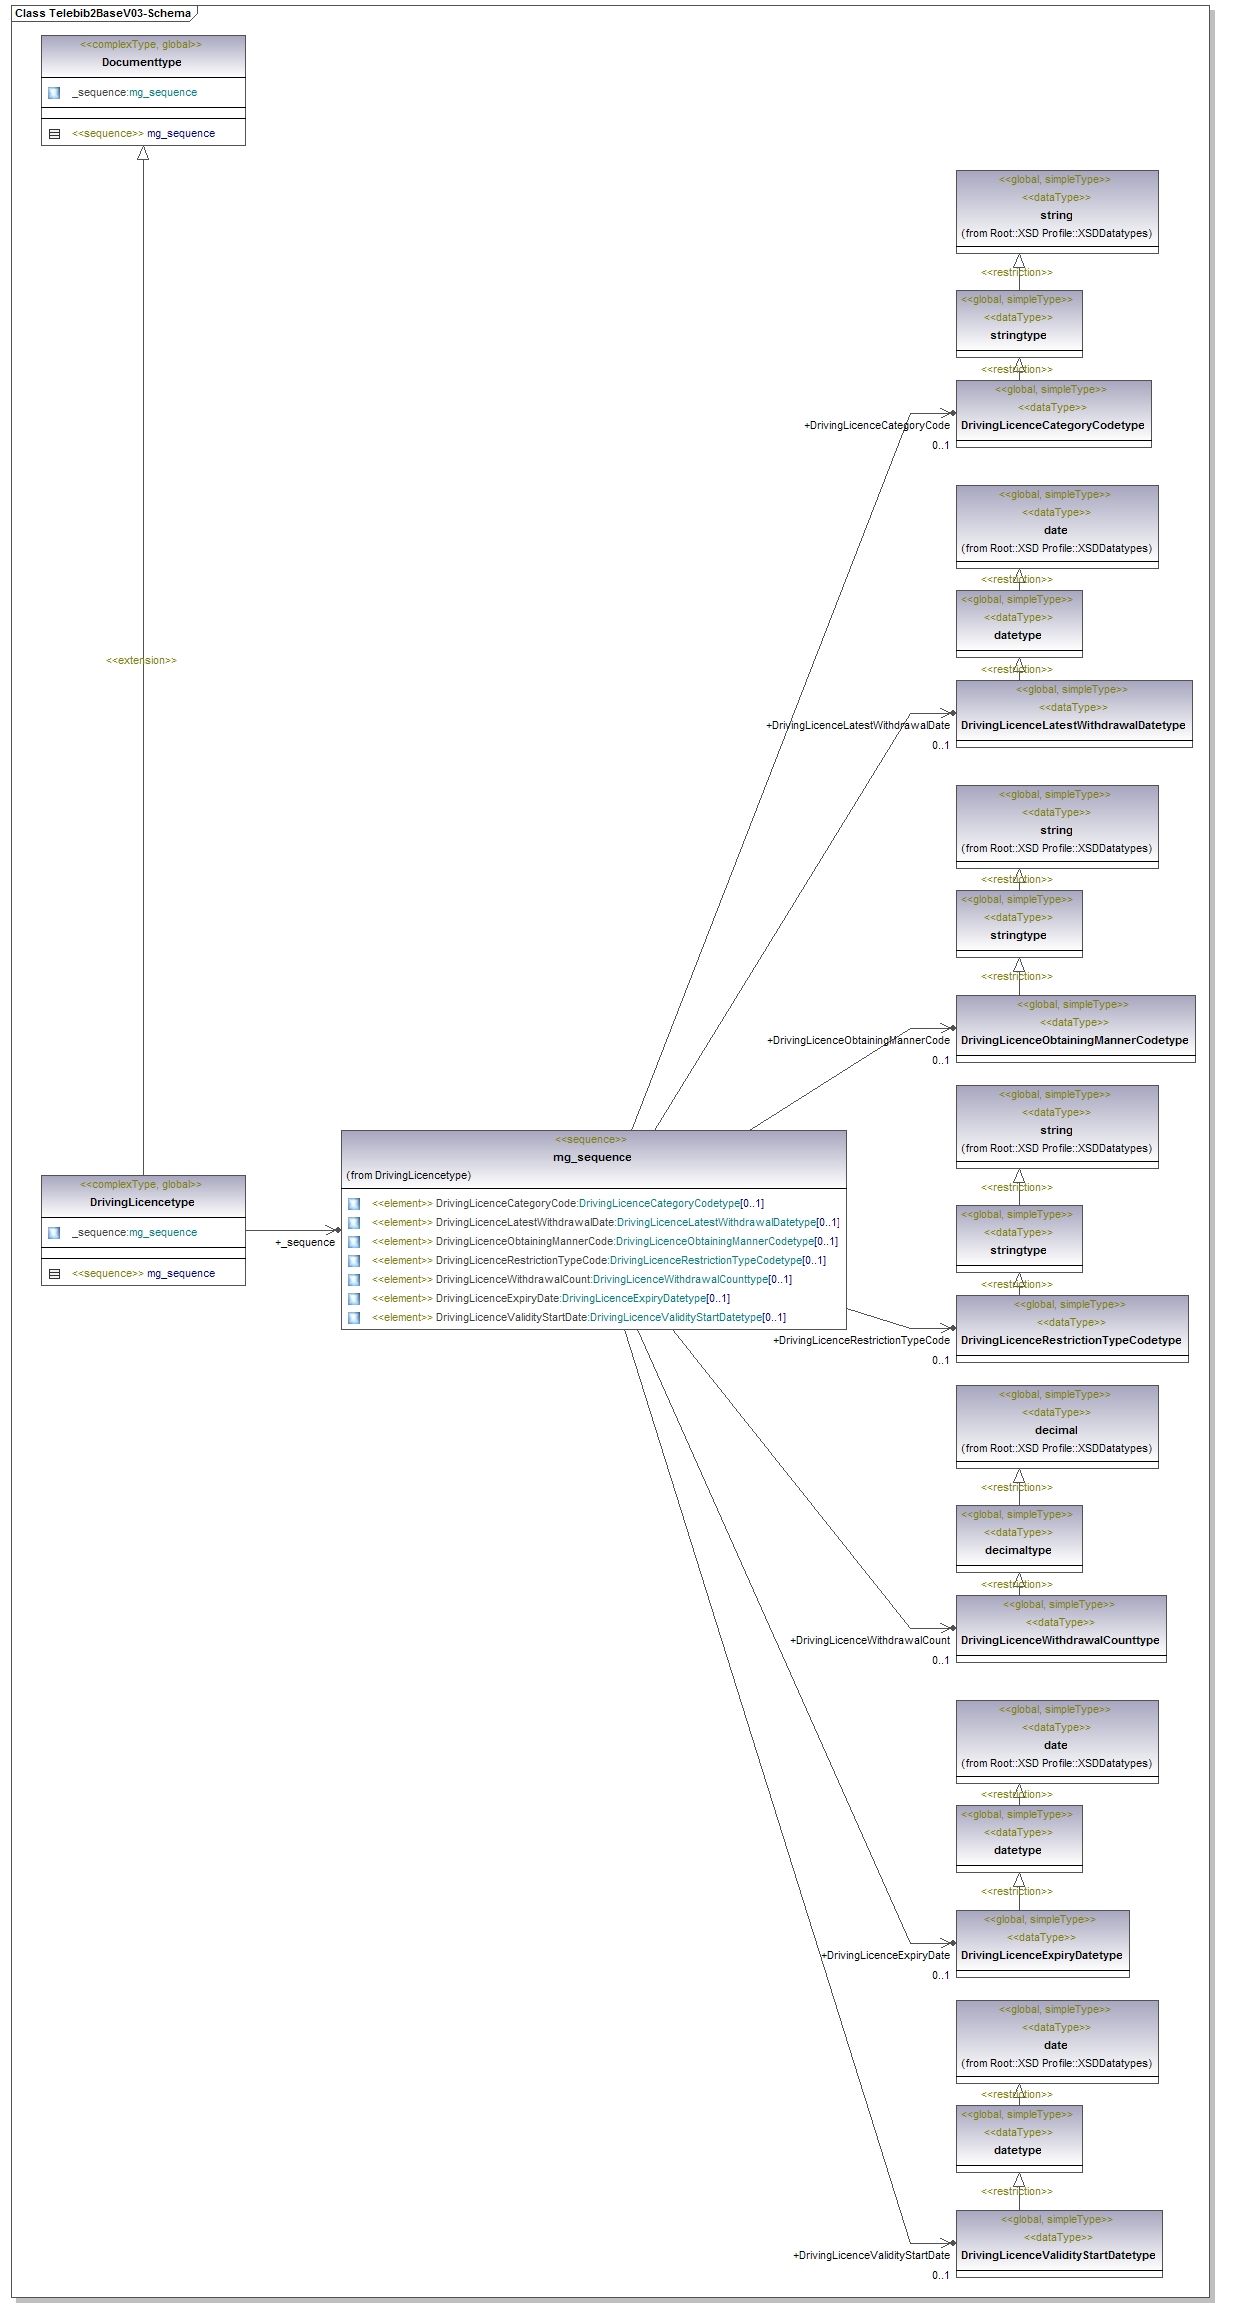The height and width of the screenshot is (2318, 1236).
Task: Select the DrivingLicencetype class header
Action: [x=142, y=1202]
